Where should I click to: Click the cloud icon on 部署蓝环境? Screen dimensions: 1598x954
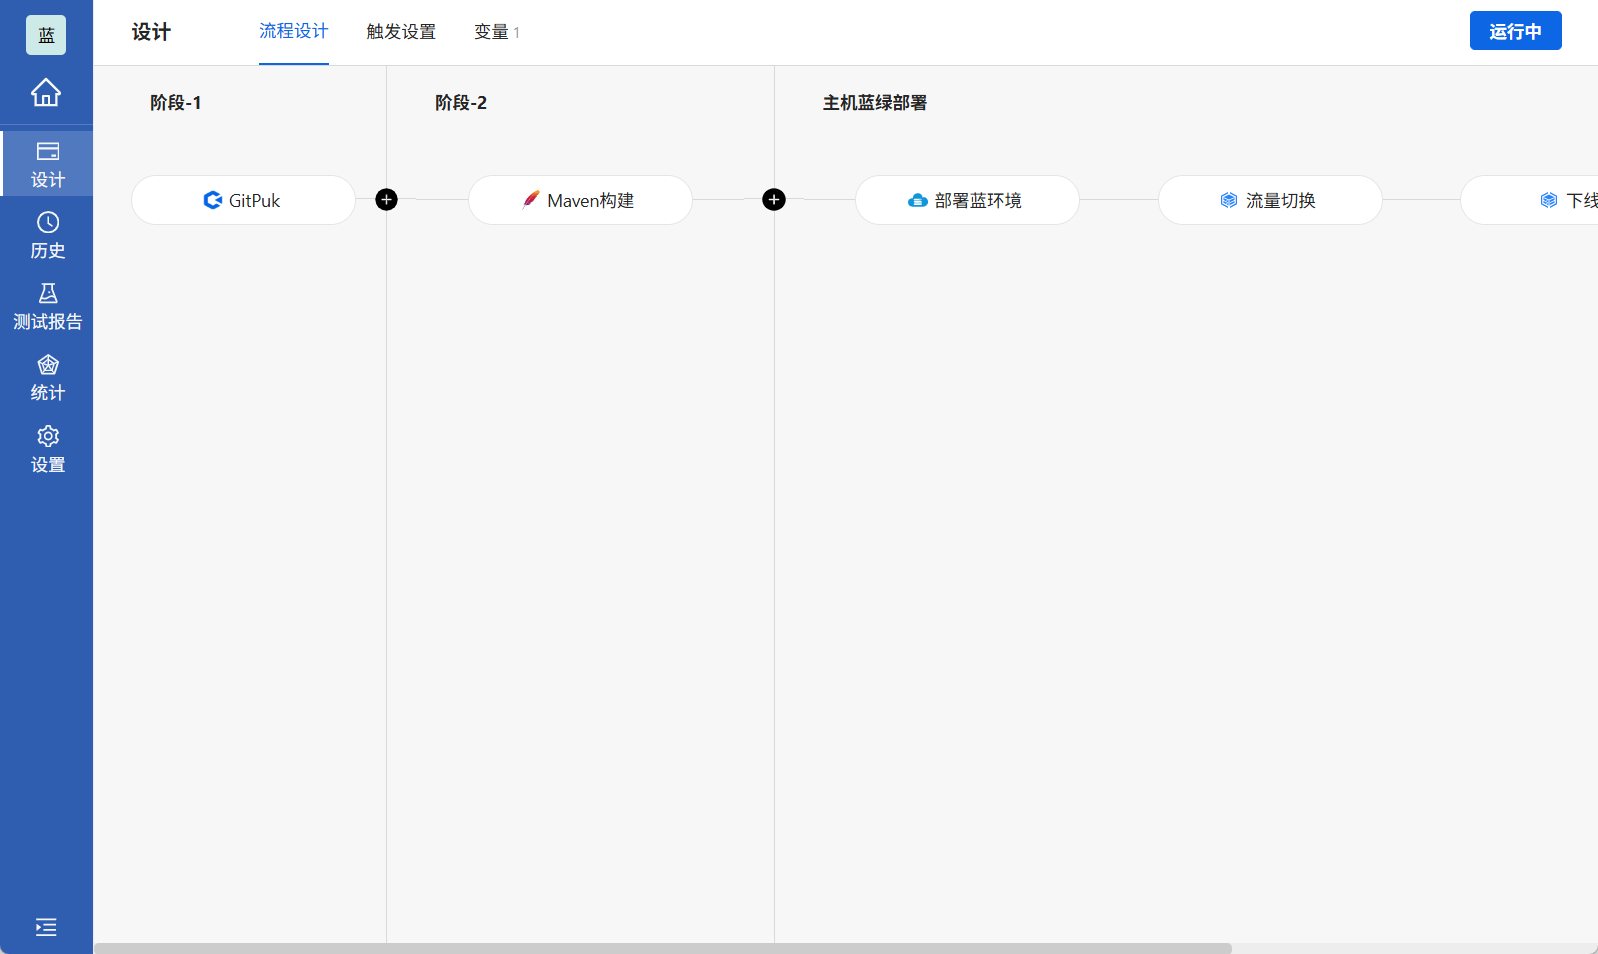pos(918,200)
